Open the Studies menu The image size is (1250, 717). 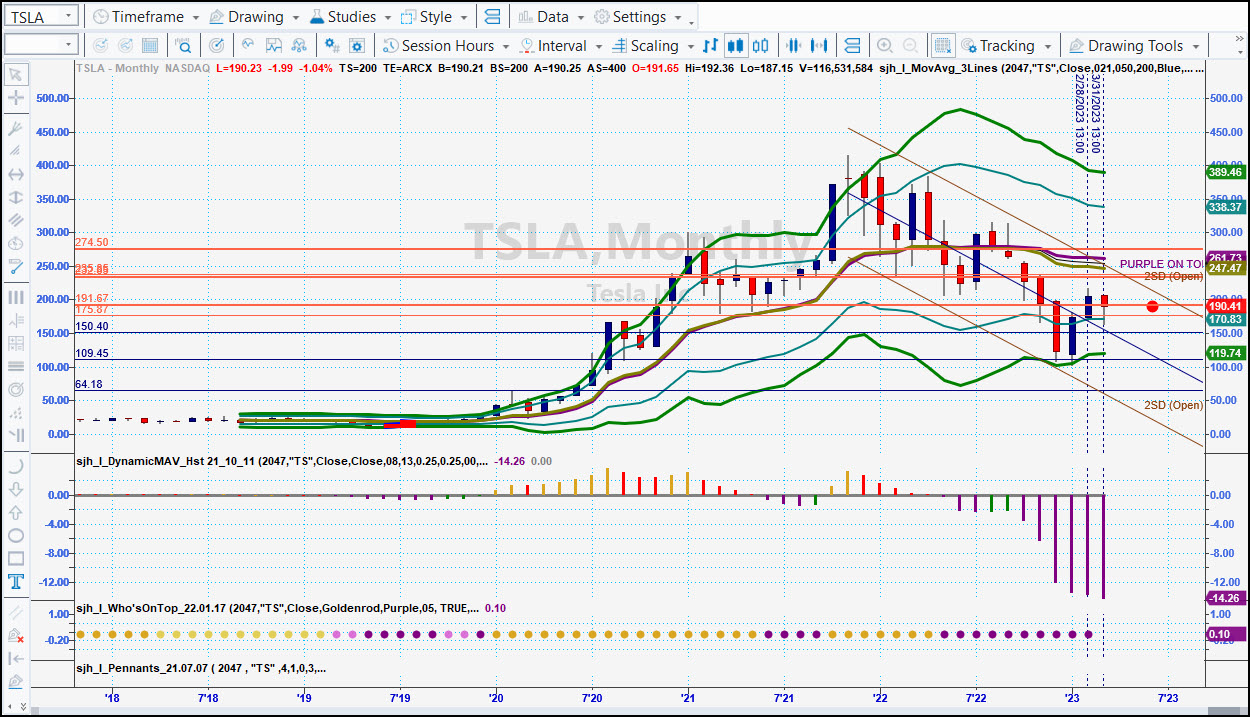click(350, 17)
